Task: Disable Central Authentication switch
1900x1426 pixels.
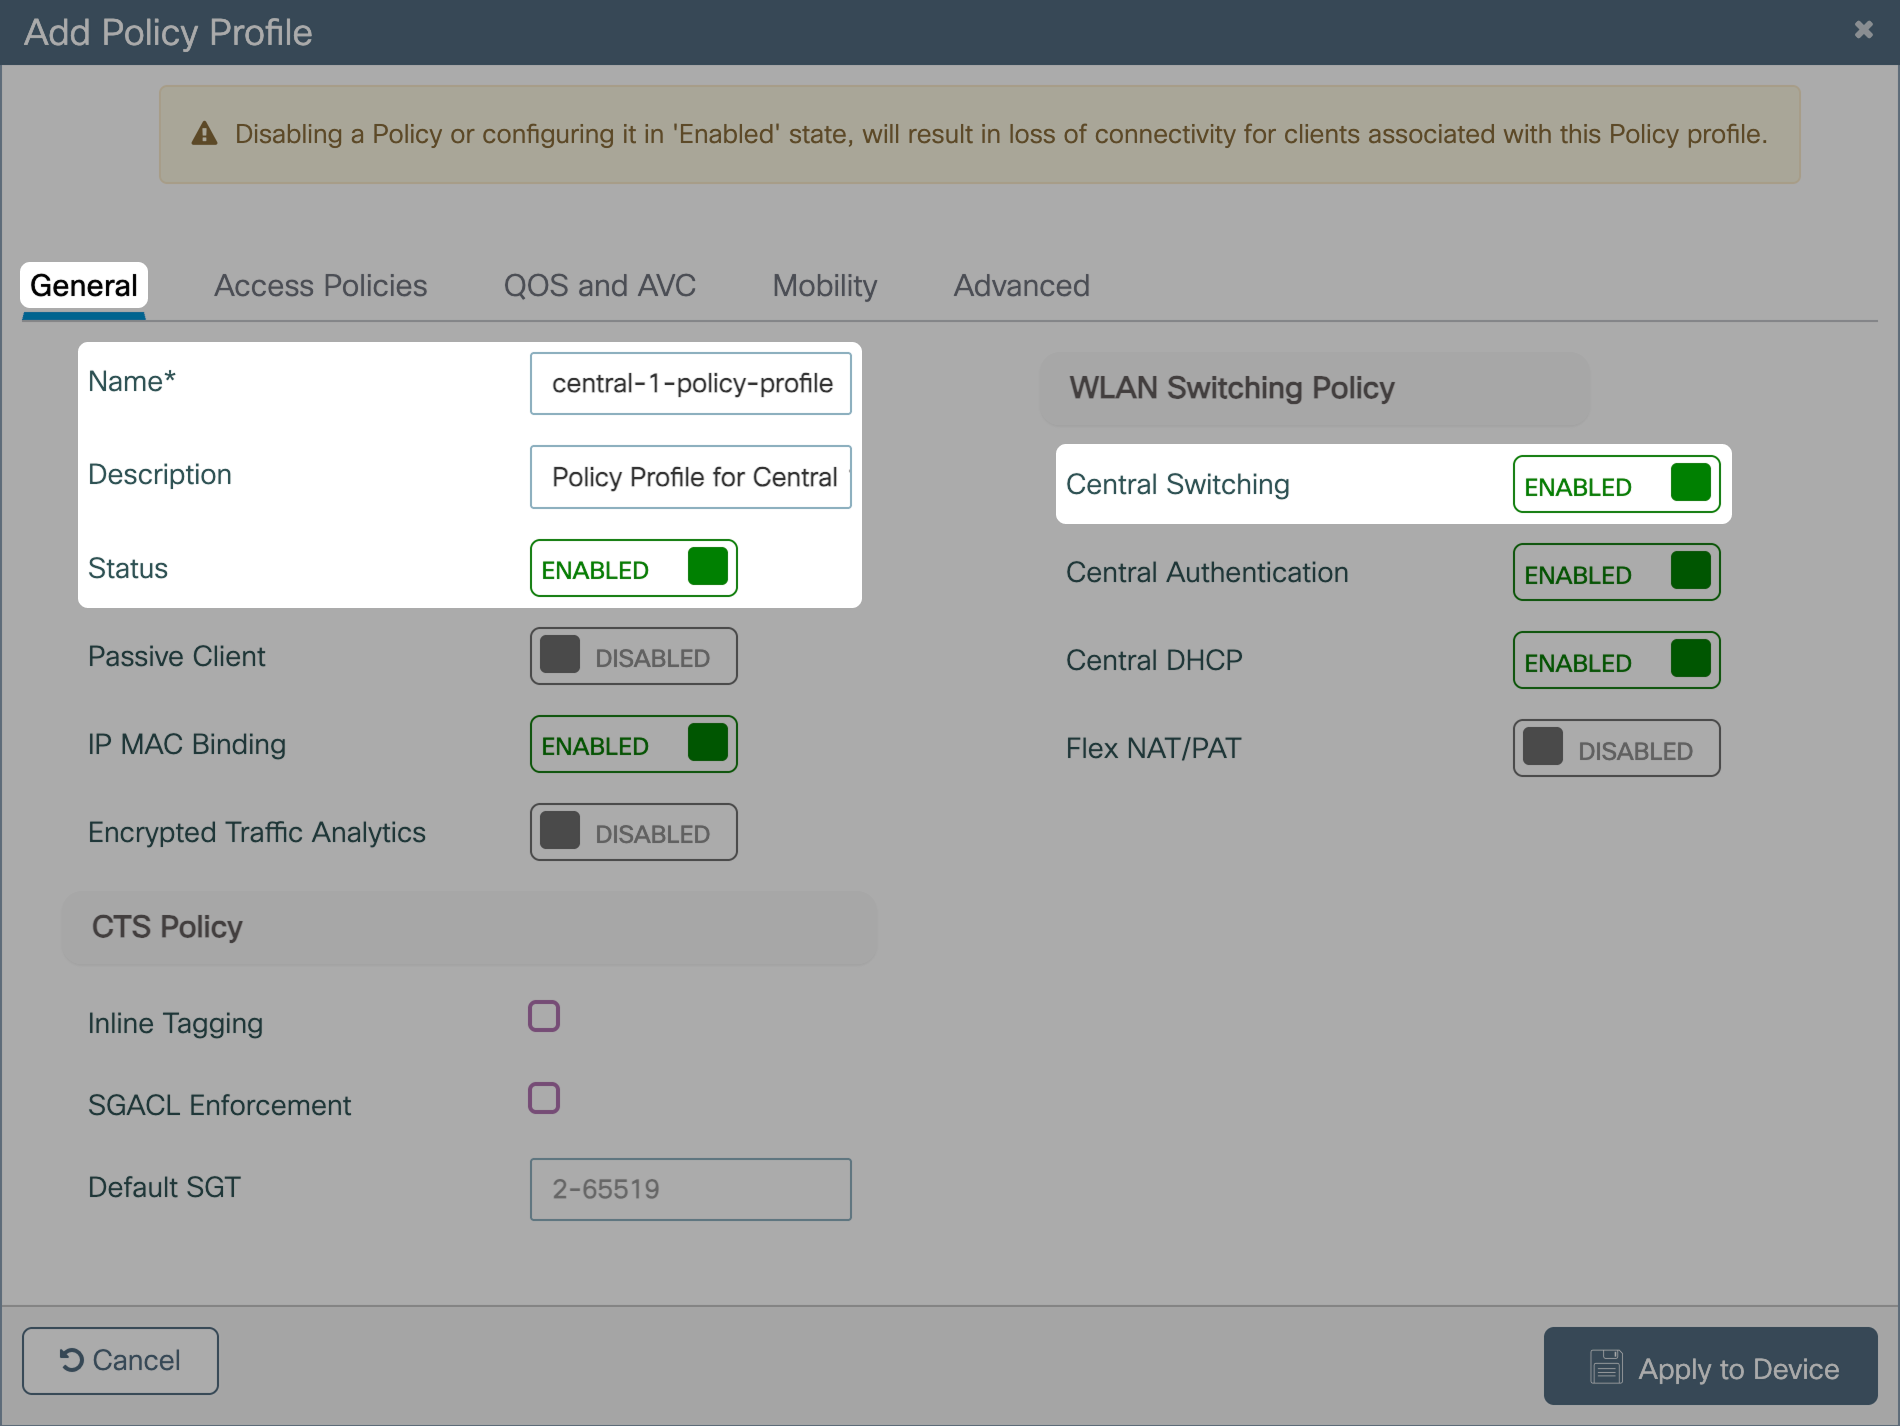Action: pos(1616,572)
